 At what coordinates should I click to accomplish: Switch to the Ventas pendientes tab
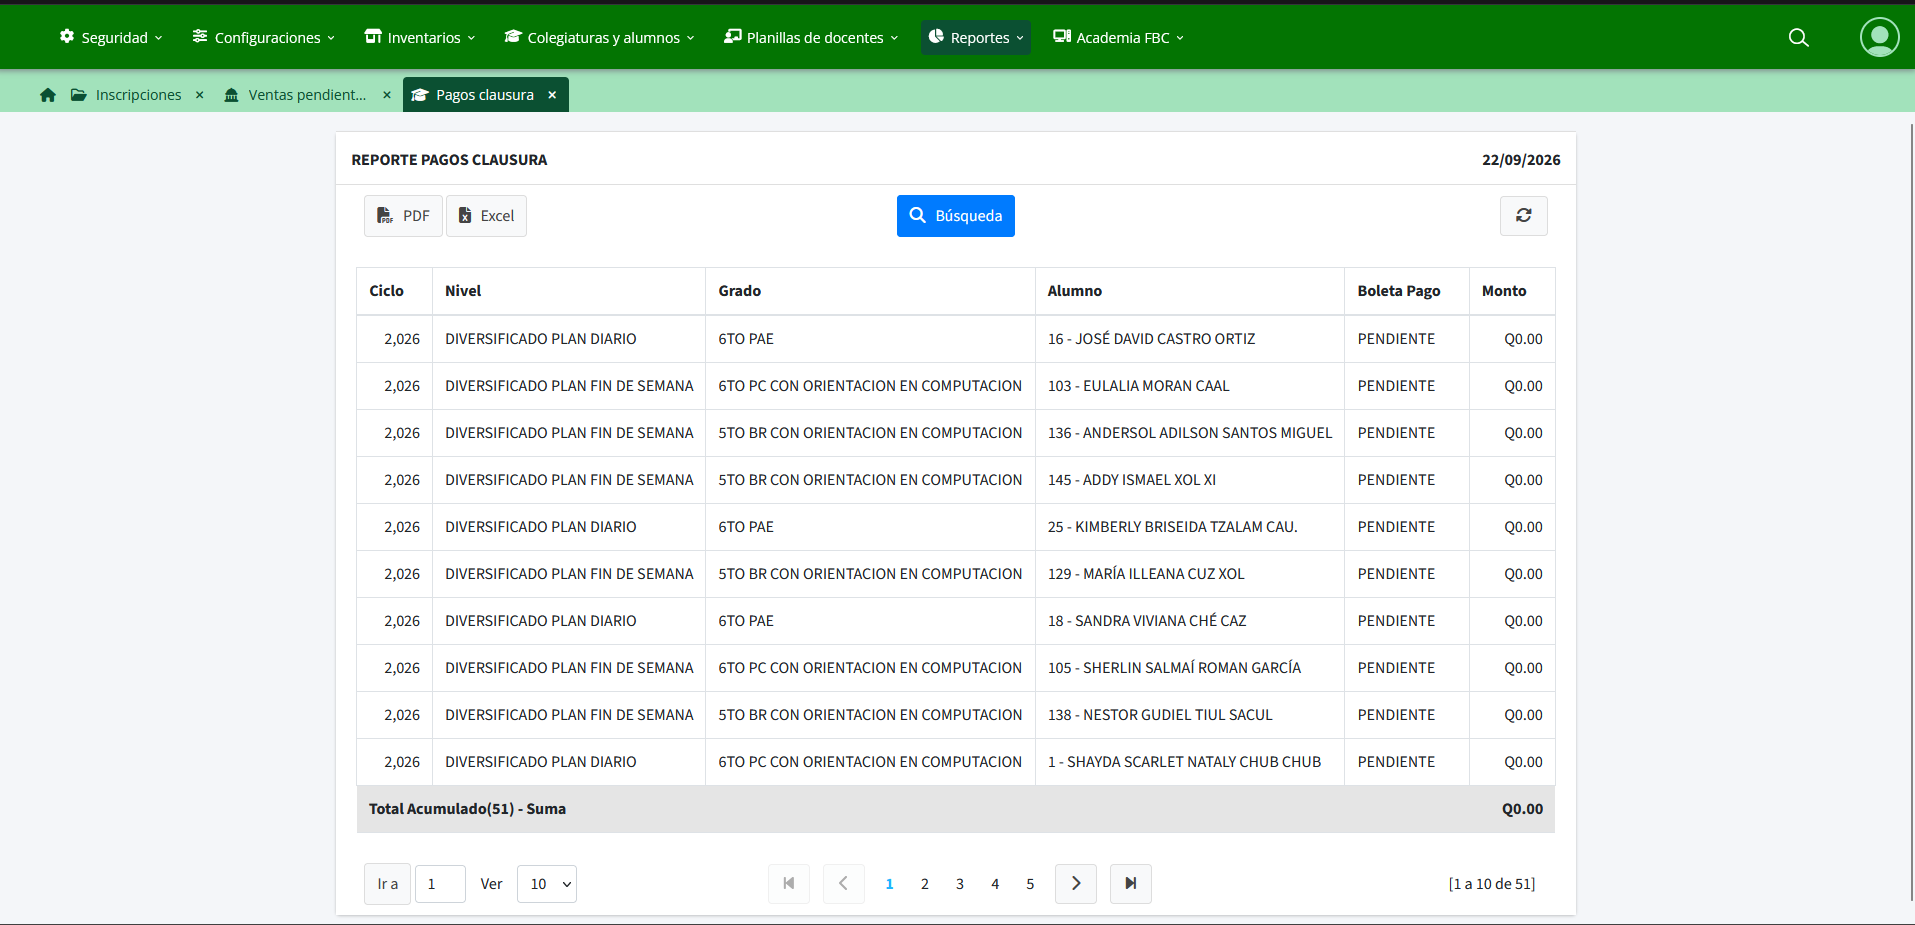296,95
